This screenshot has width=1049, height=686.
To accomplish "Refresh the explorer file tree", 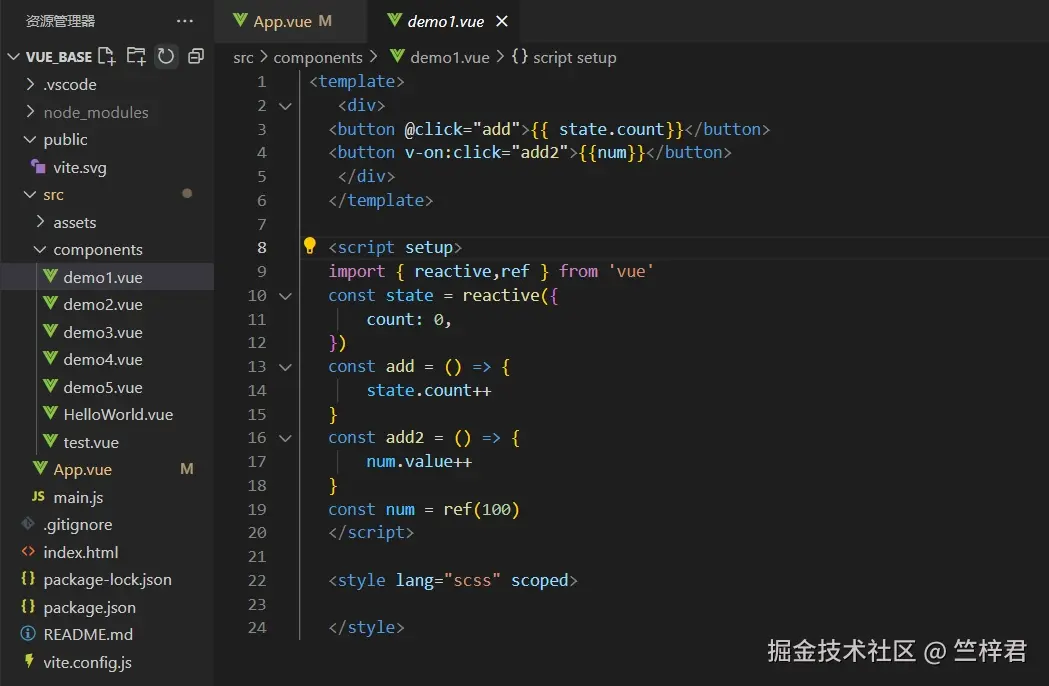I will 166,56.
